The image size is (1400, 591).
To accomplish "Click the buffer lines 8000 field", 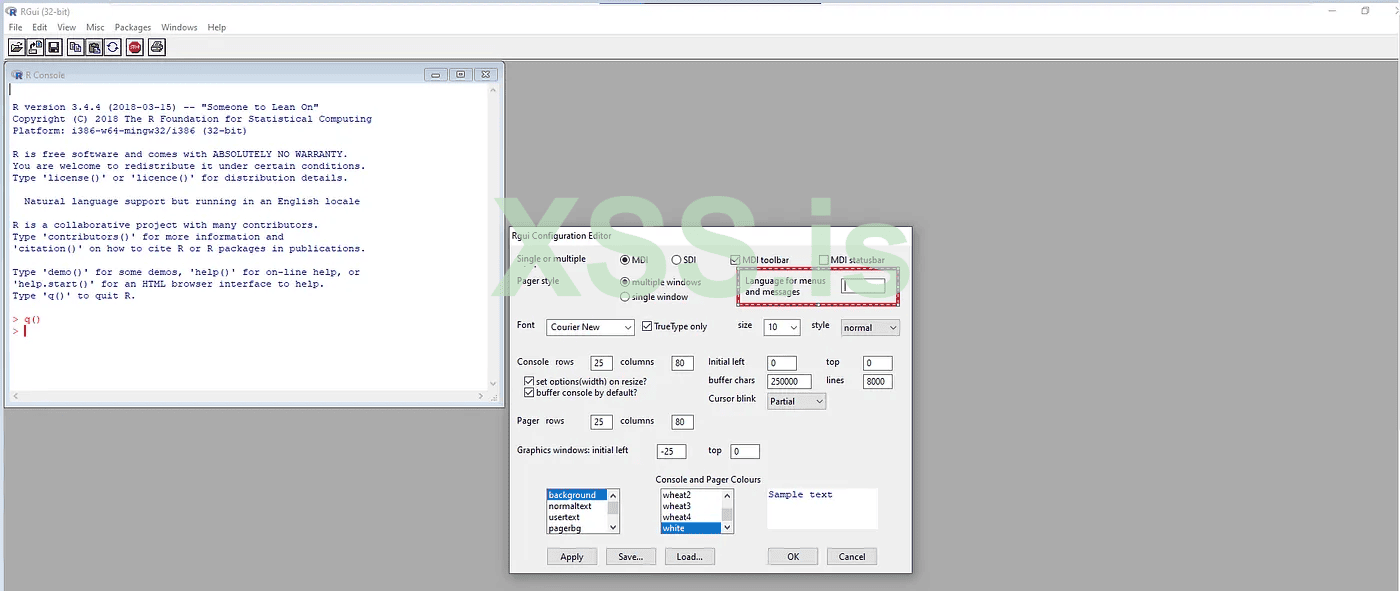I will point(877,381).
